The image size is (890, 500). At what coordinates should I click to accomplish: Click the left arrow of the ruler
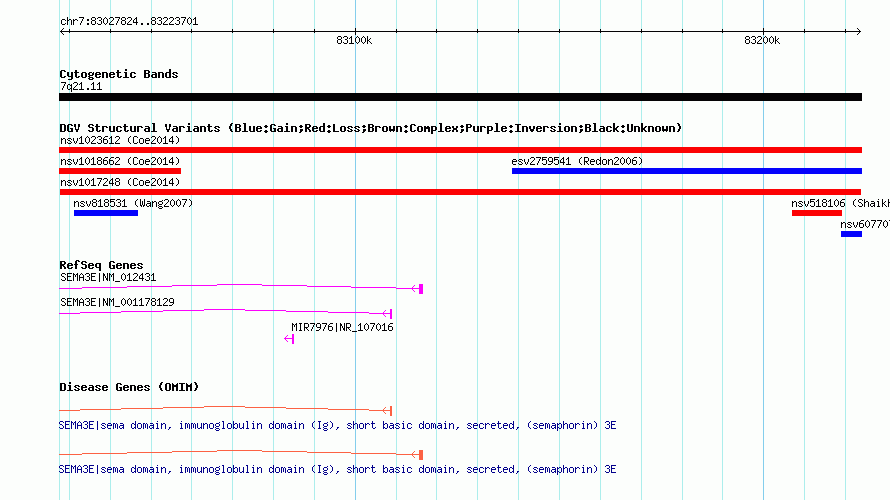63,32
